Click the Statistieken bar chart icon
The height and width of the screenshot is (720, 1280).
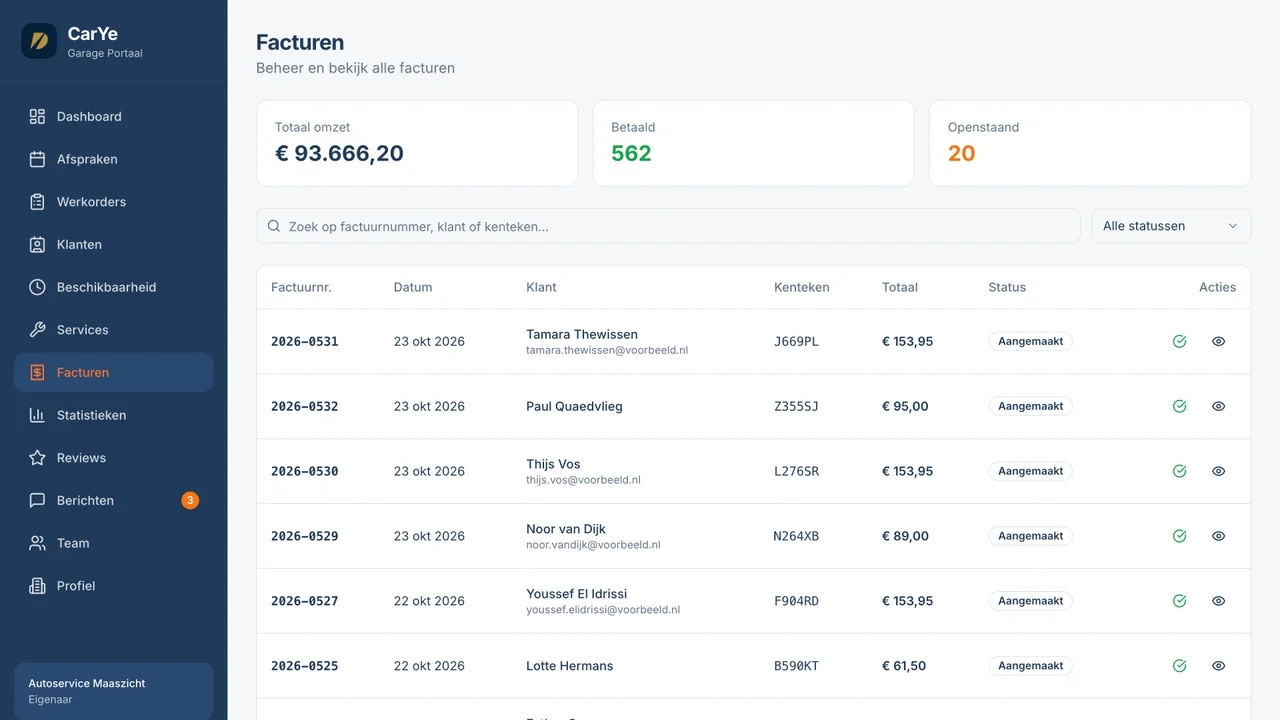click(37, 415)
